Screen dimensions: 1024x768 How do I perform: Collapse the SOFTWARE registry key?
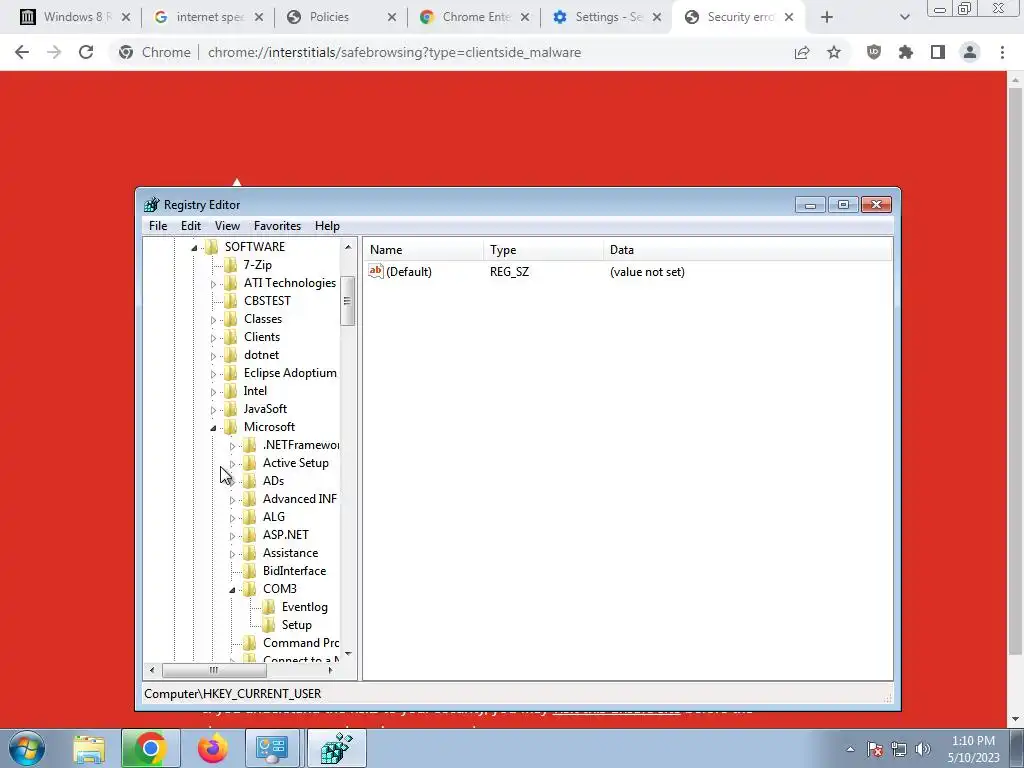point(194,248)
